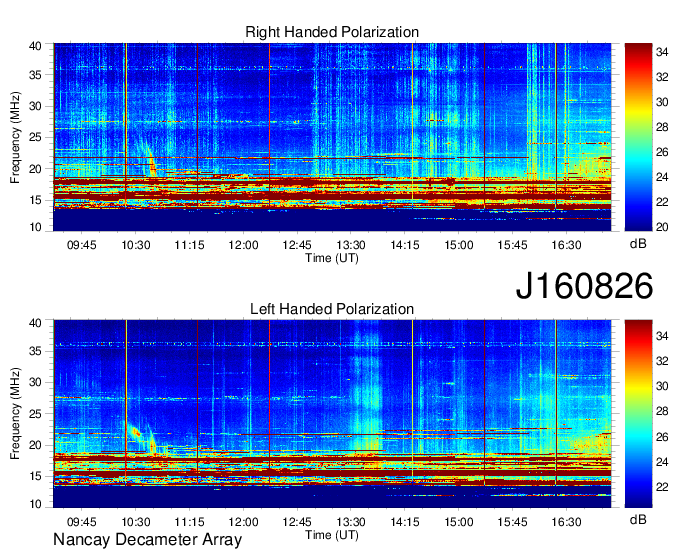Click "Frequency (MHz)" axis label of Left Handed plot
This screenshot has height=552, width=680.
tap(15, 414)
